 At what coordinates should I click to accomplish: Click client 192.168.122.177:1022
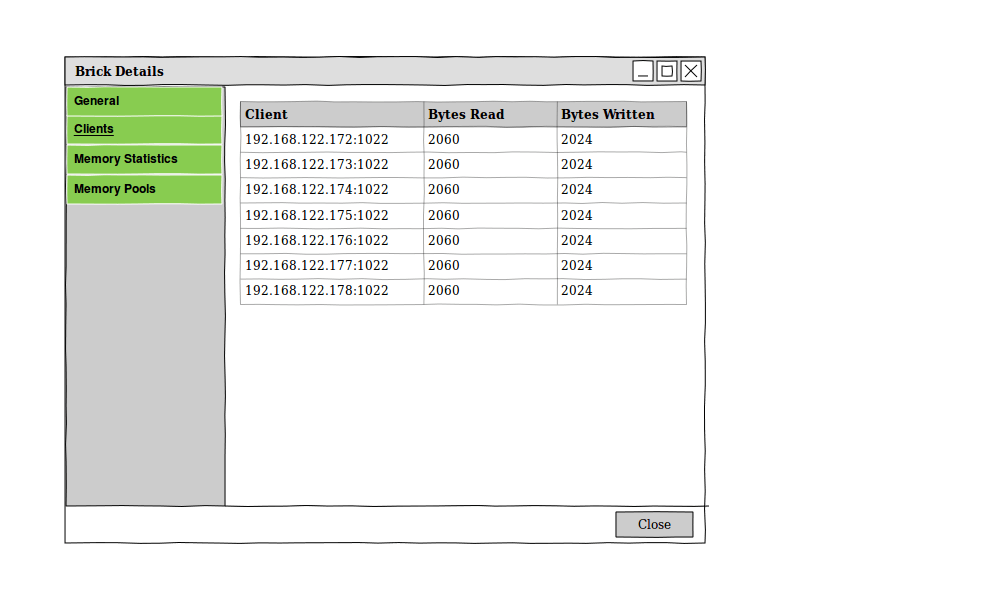tap(317, 265)
